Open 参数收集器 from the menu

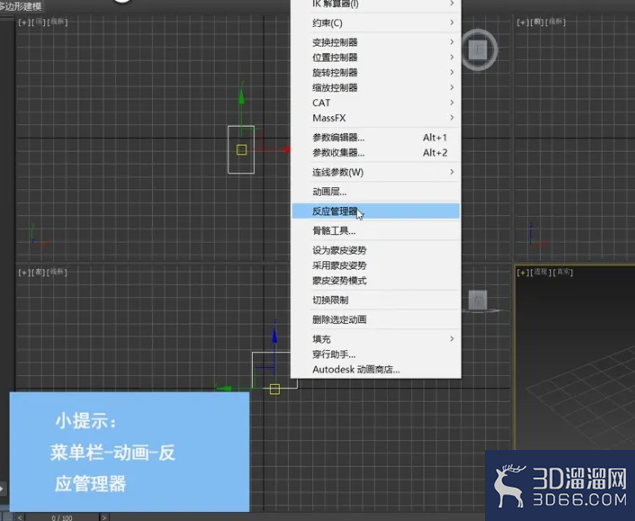click(375, 153)
